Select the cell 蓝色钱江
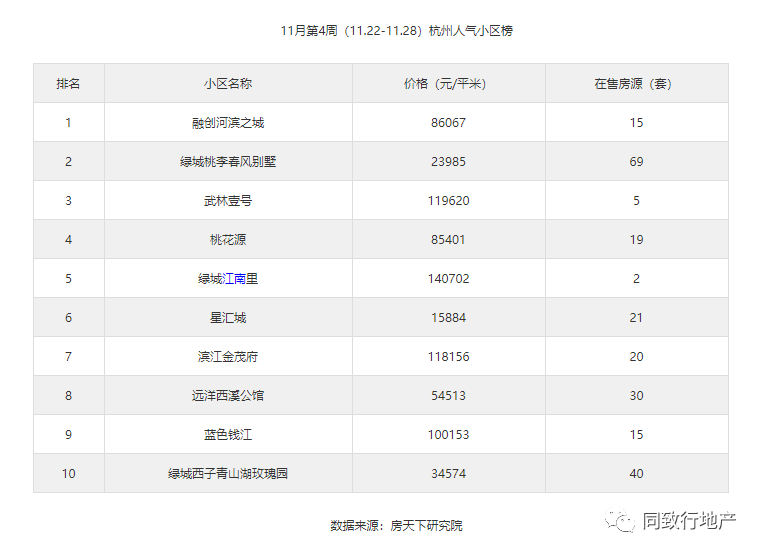Screen dimensions: 761x554 [x=228, y=435]
